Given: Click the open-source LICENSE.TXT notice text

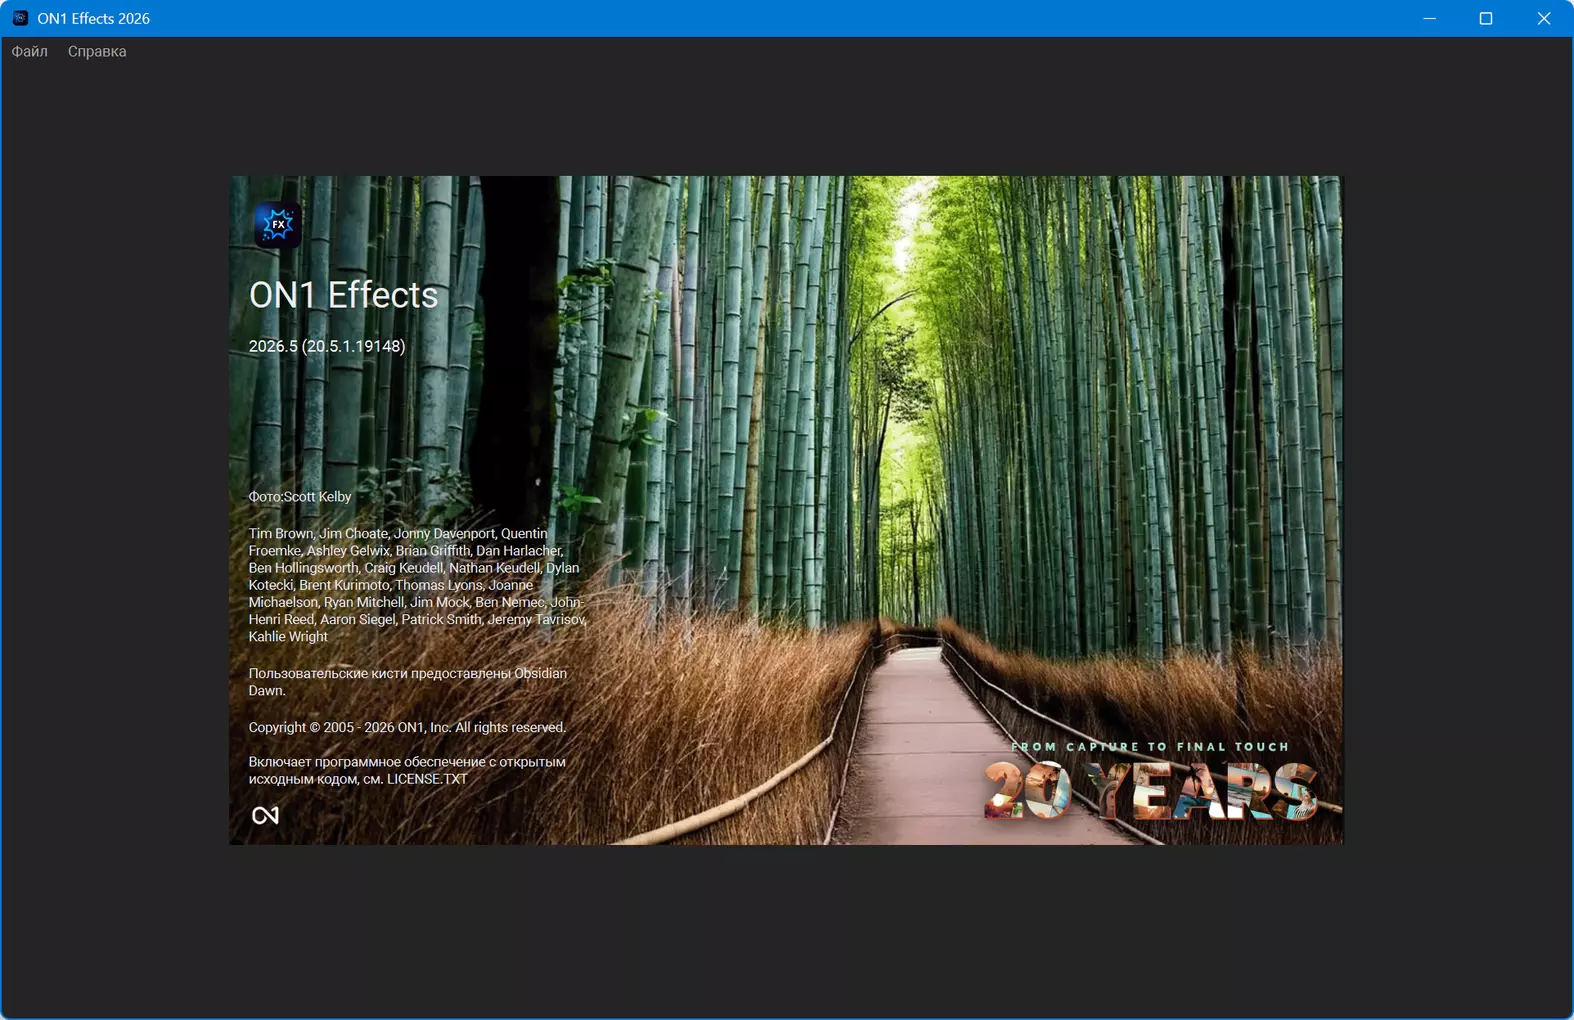Looking at the screenshot, I should click(407, 770).
